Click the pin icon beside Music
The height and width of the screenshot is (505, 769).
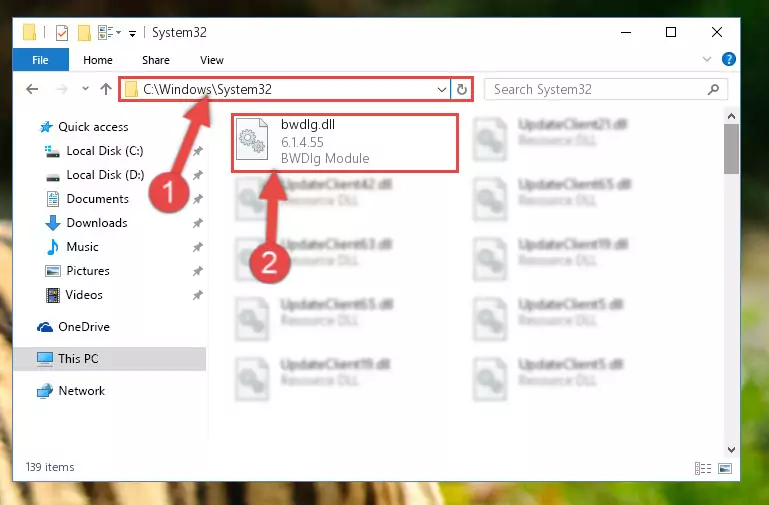click(198, 248)
